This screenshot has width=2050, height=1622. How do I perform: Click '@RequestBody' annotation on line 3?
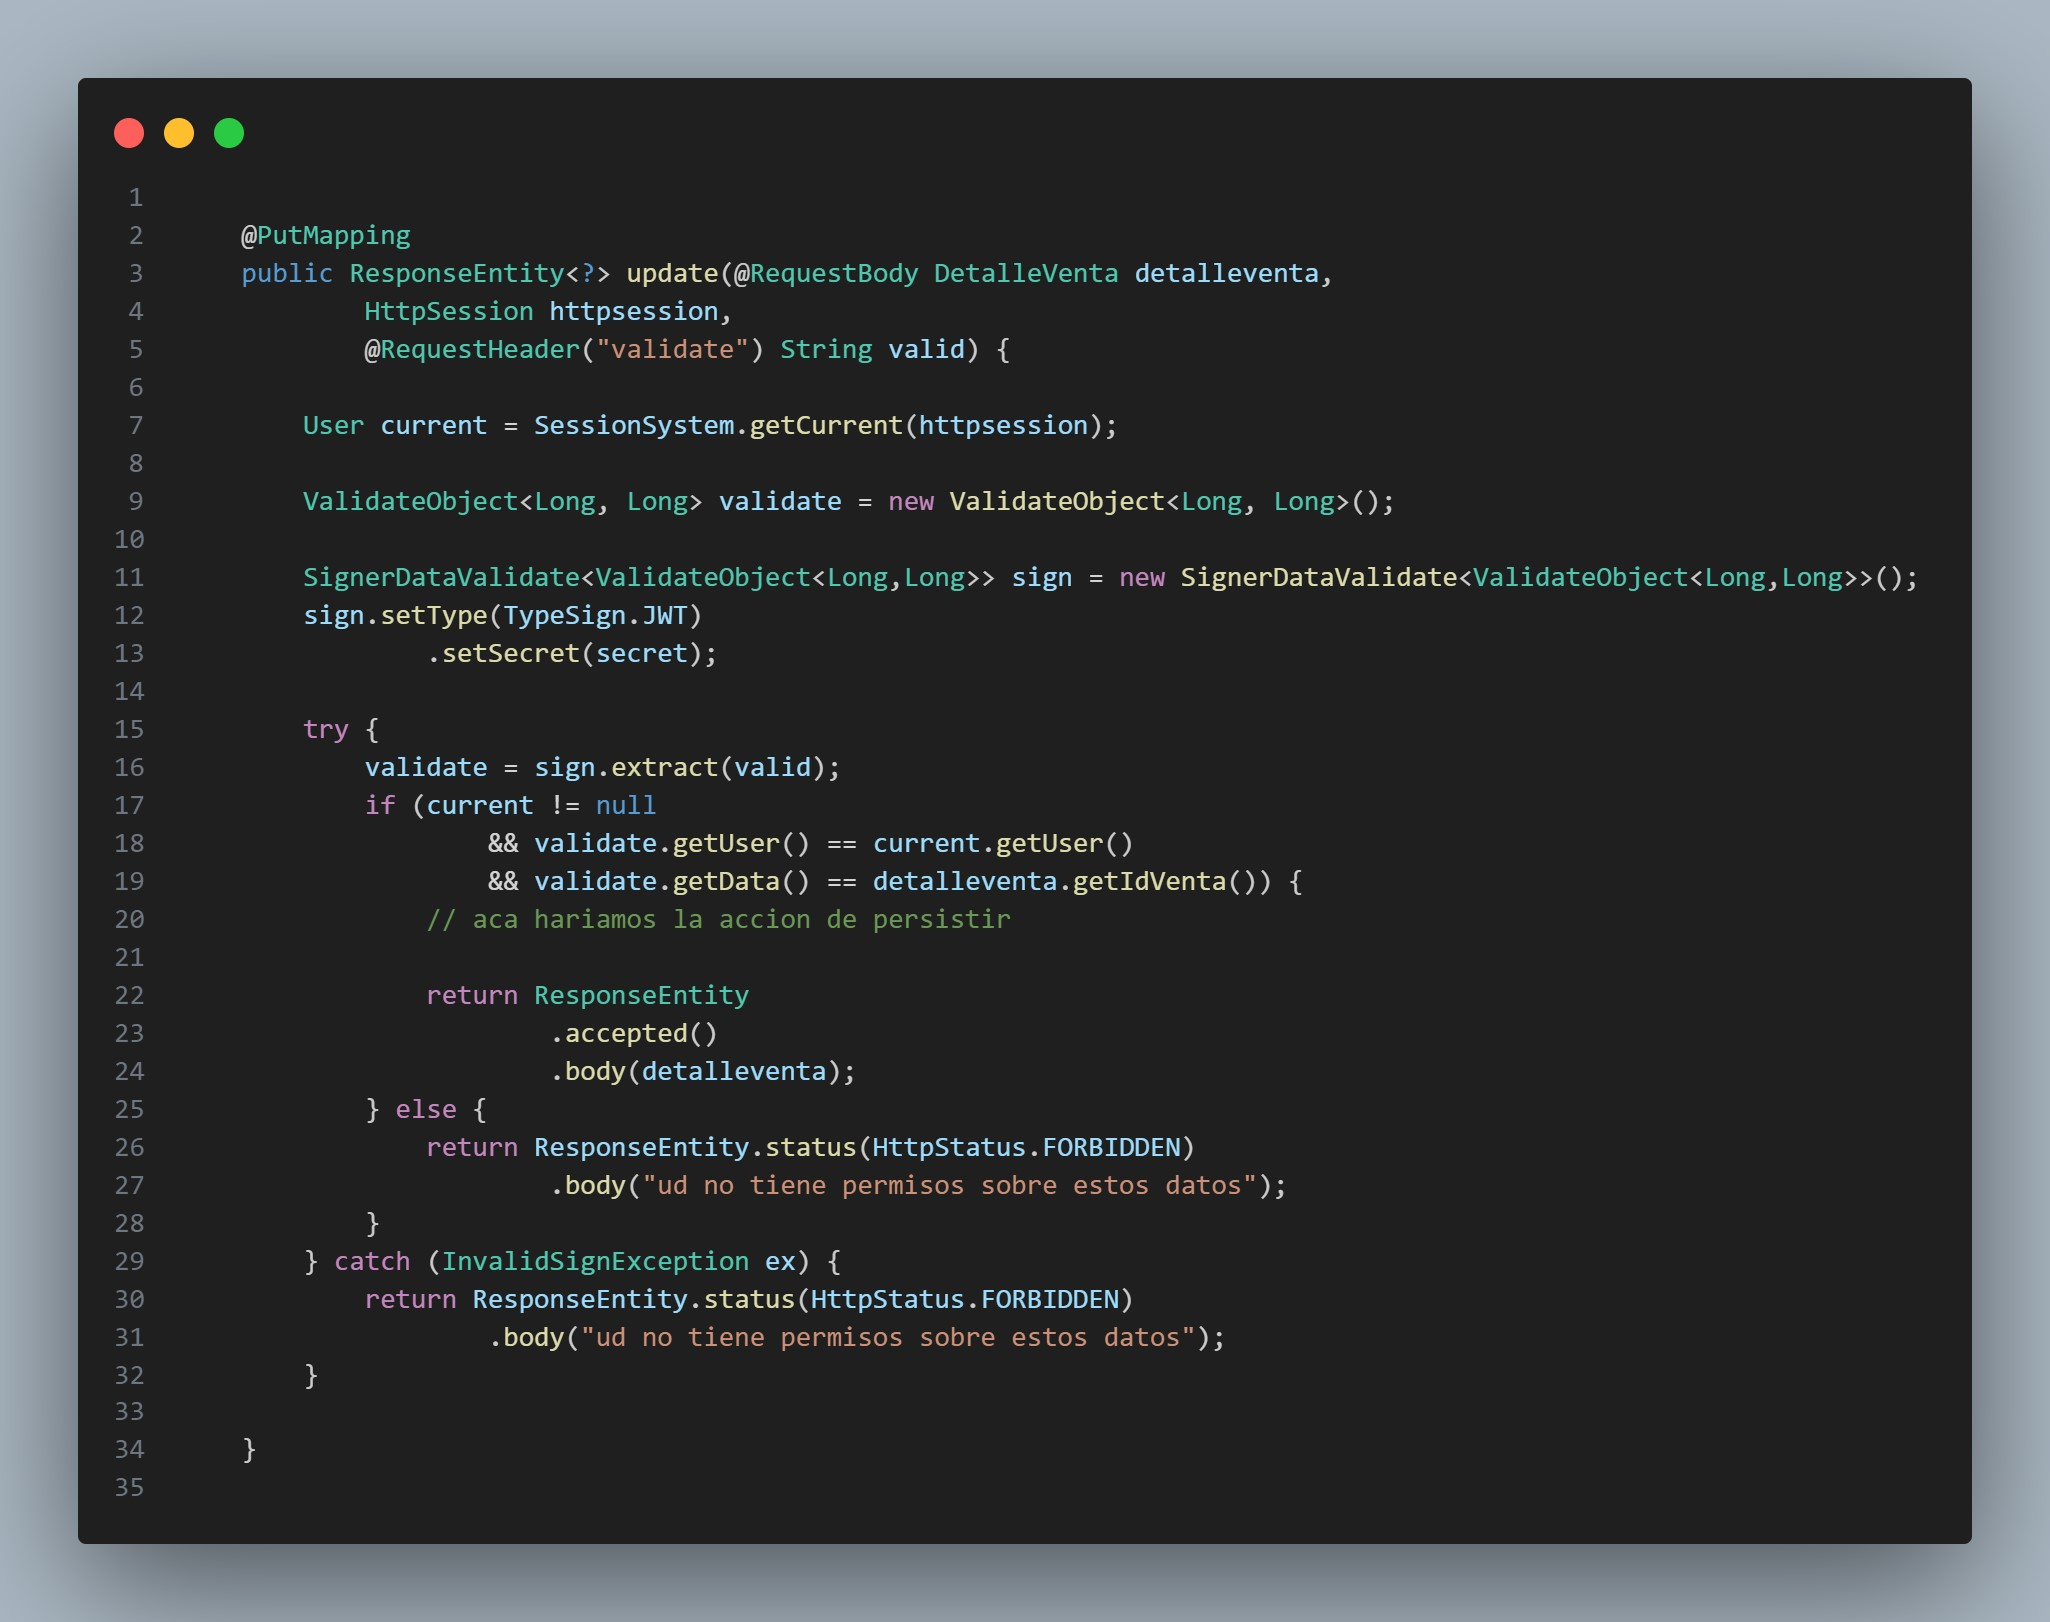coord(826,274)
